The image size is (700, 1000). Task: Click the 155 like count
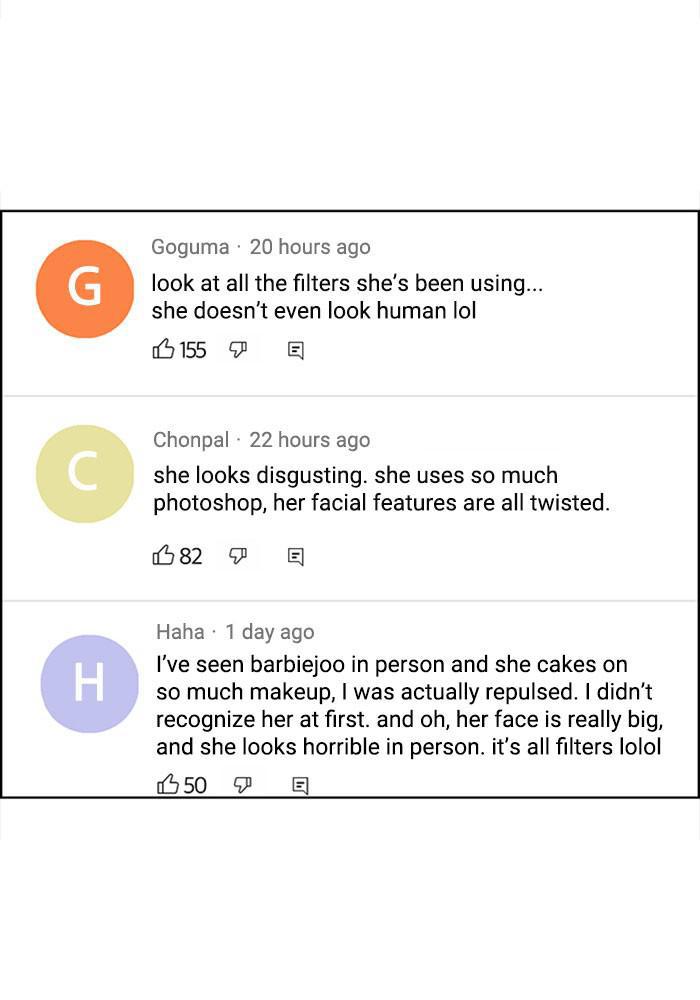pyautogui.click(x=193, y=349)
